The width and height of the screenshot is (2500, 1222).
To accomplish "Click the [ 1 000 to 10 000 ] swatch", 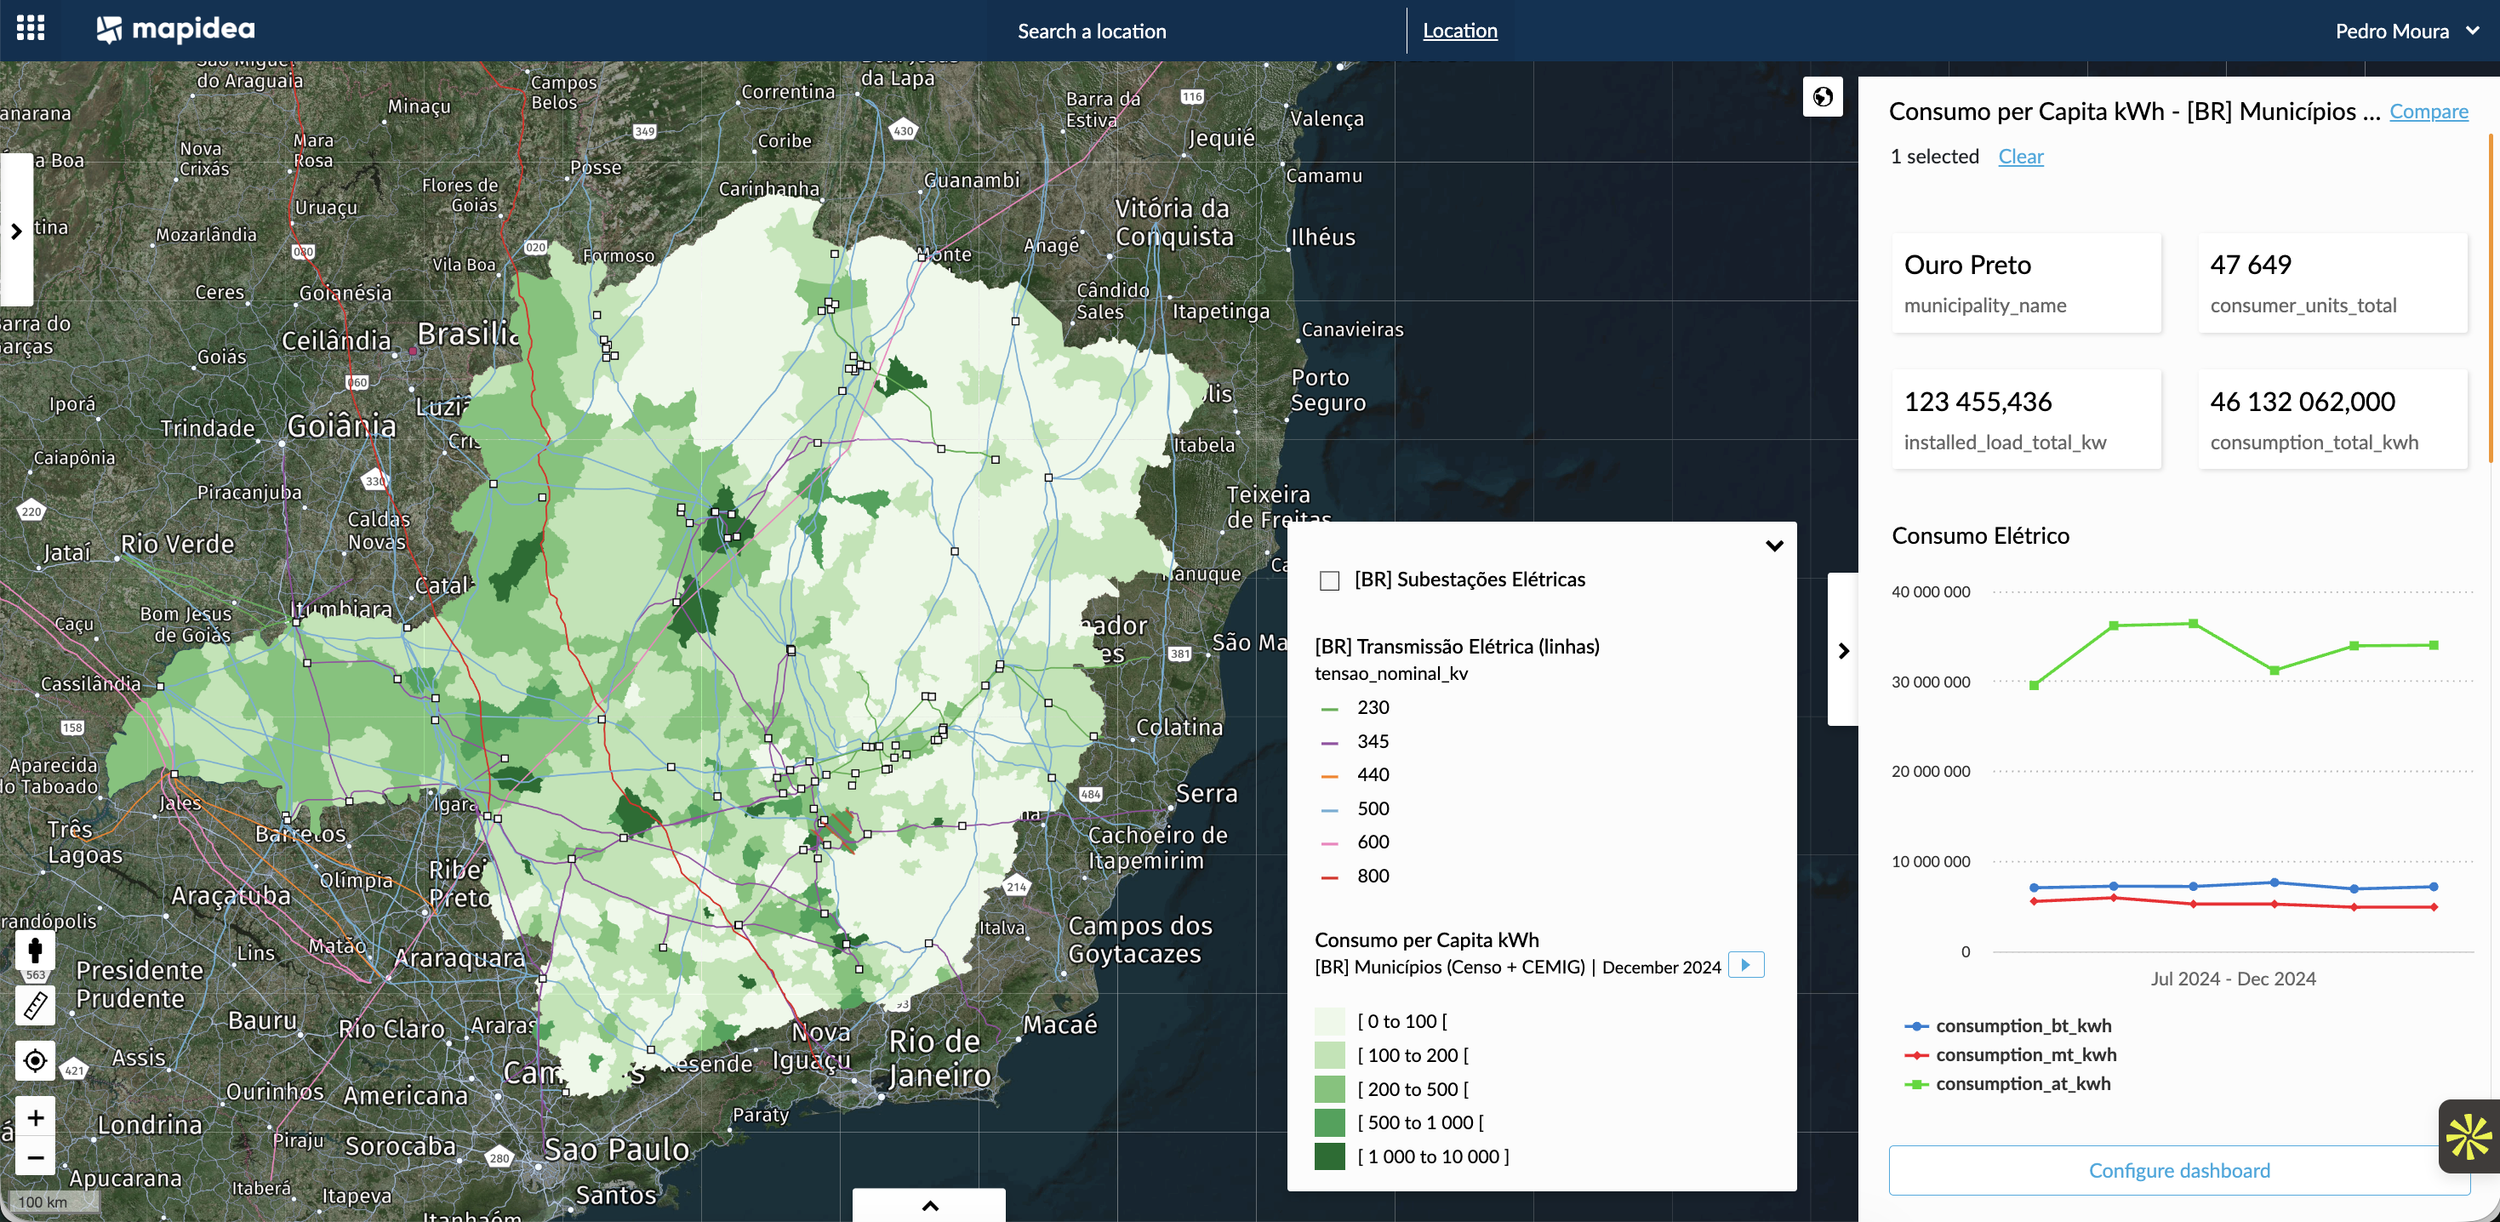I will point(1329,1157).
